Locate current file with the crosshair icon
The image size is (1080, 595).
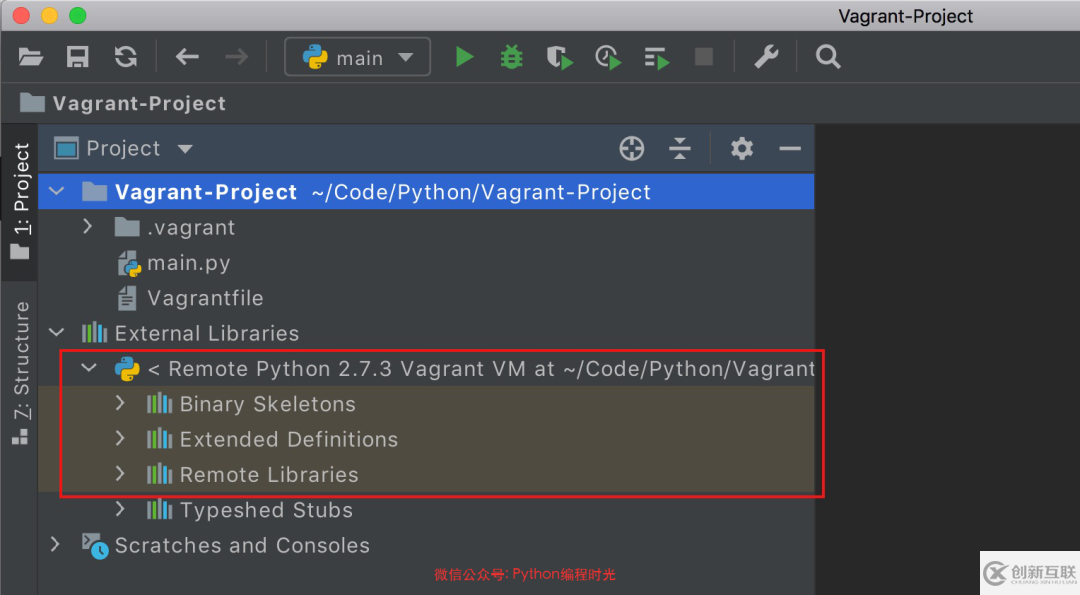tap(632, 149)
